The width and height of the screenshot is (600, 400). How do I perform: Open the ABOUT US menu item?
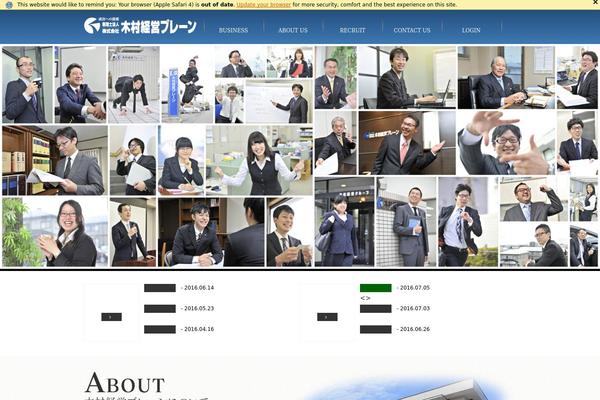[293, 30]
